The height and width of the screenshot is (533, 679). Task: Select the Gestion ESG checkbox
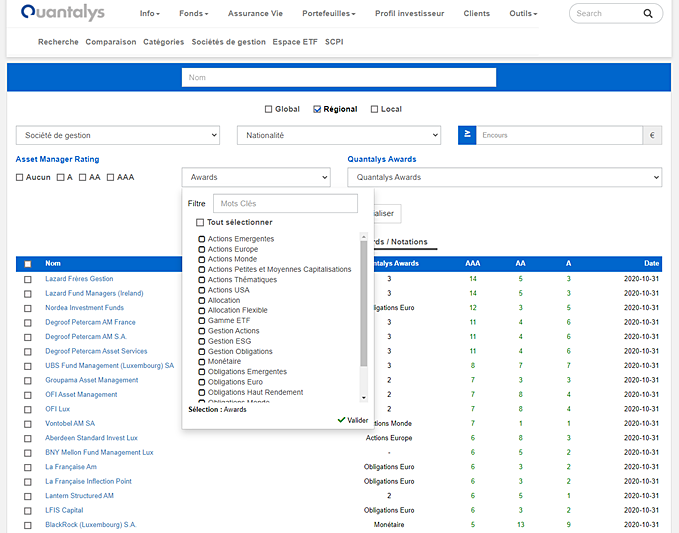click(201, 341)
